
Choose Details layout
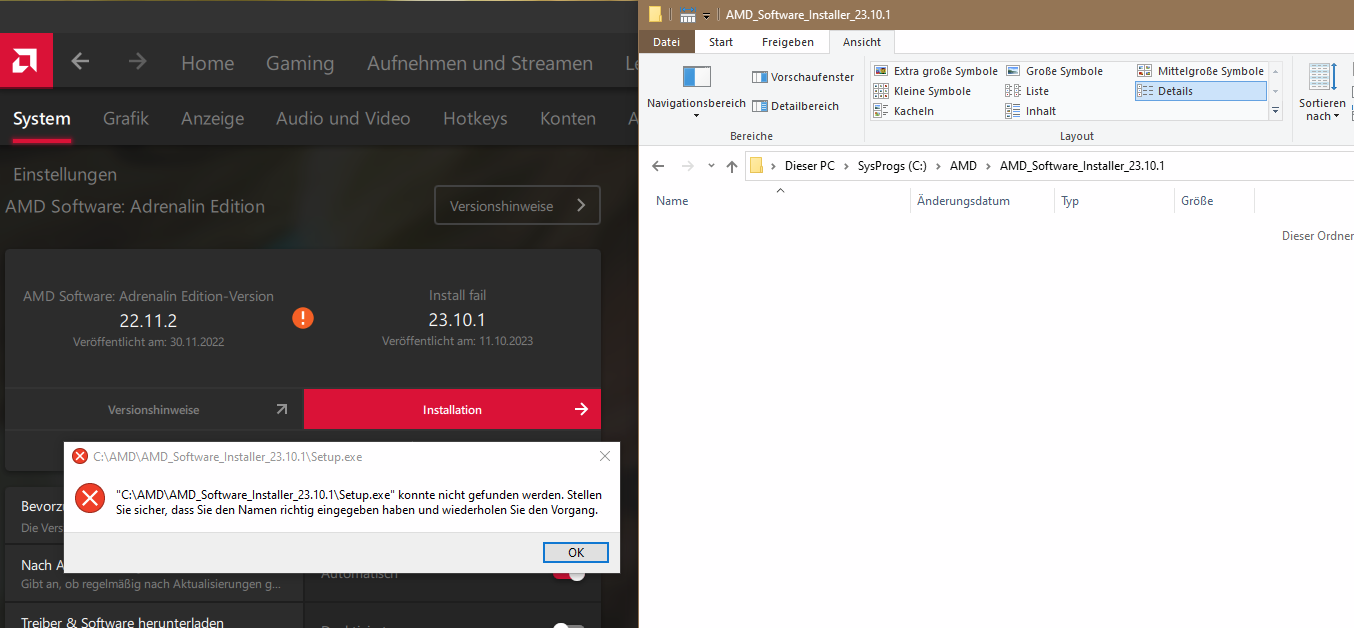tap(1201, 91)
